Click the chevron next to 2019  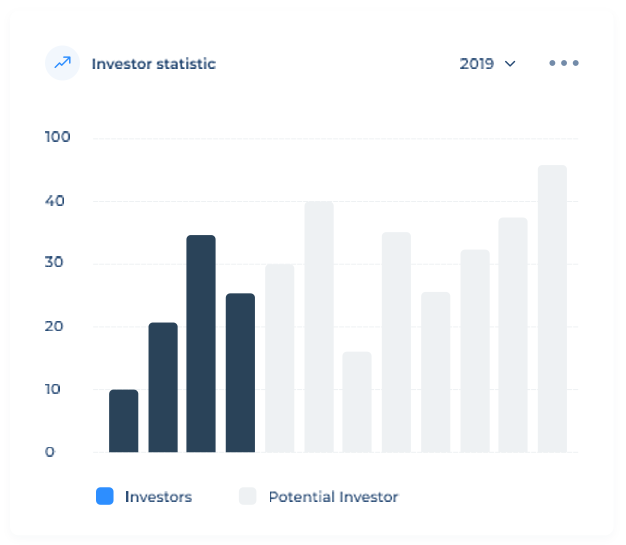click(511, 64)
